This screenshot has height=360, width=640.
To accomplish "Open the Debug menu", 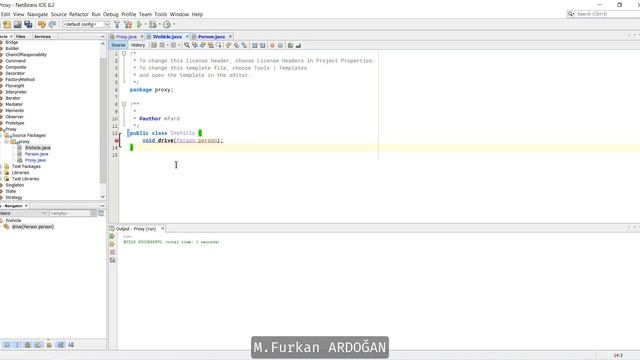I will 111,14.
